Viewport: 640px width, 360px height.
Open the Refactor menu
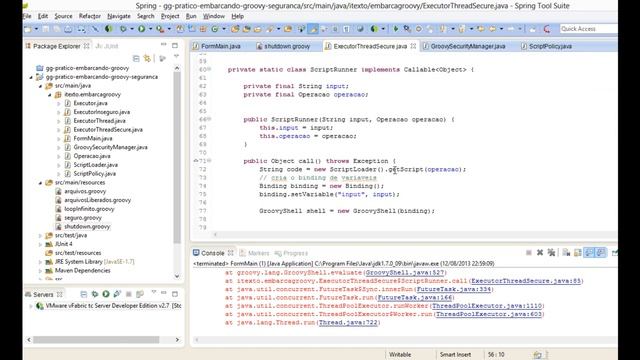pos(90,16)
